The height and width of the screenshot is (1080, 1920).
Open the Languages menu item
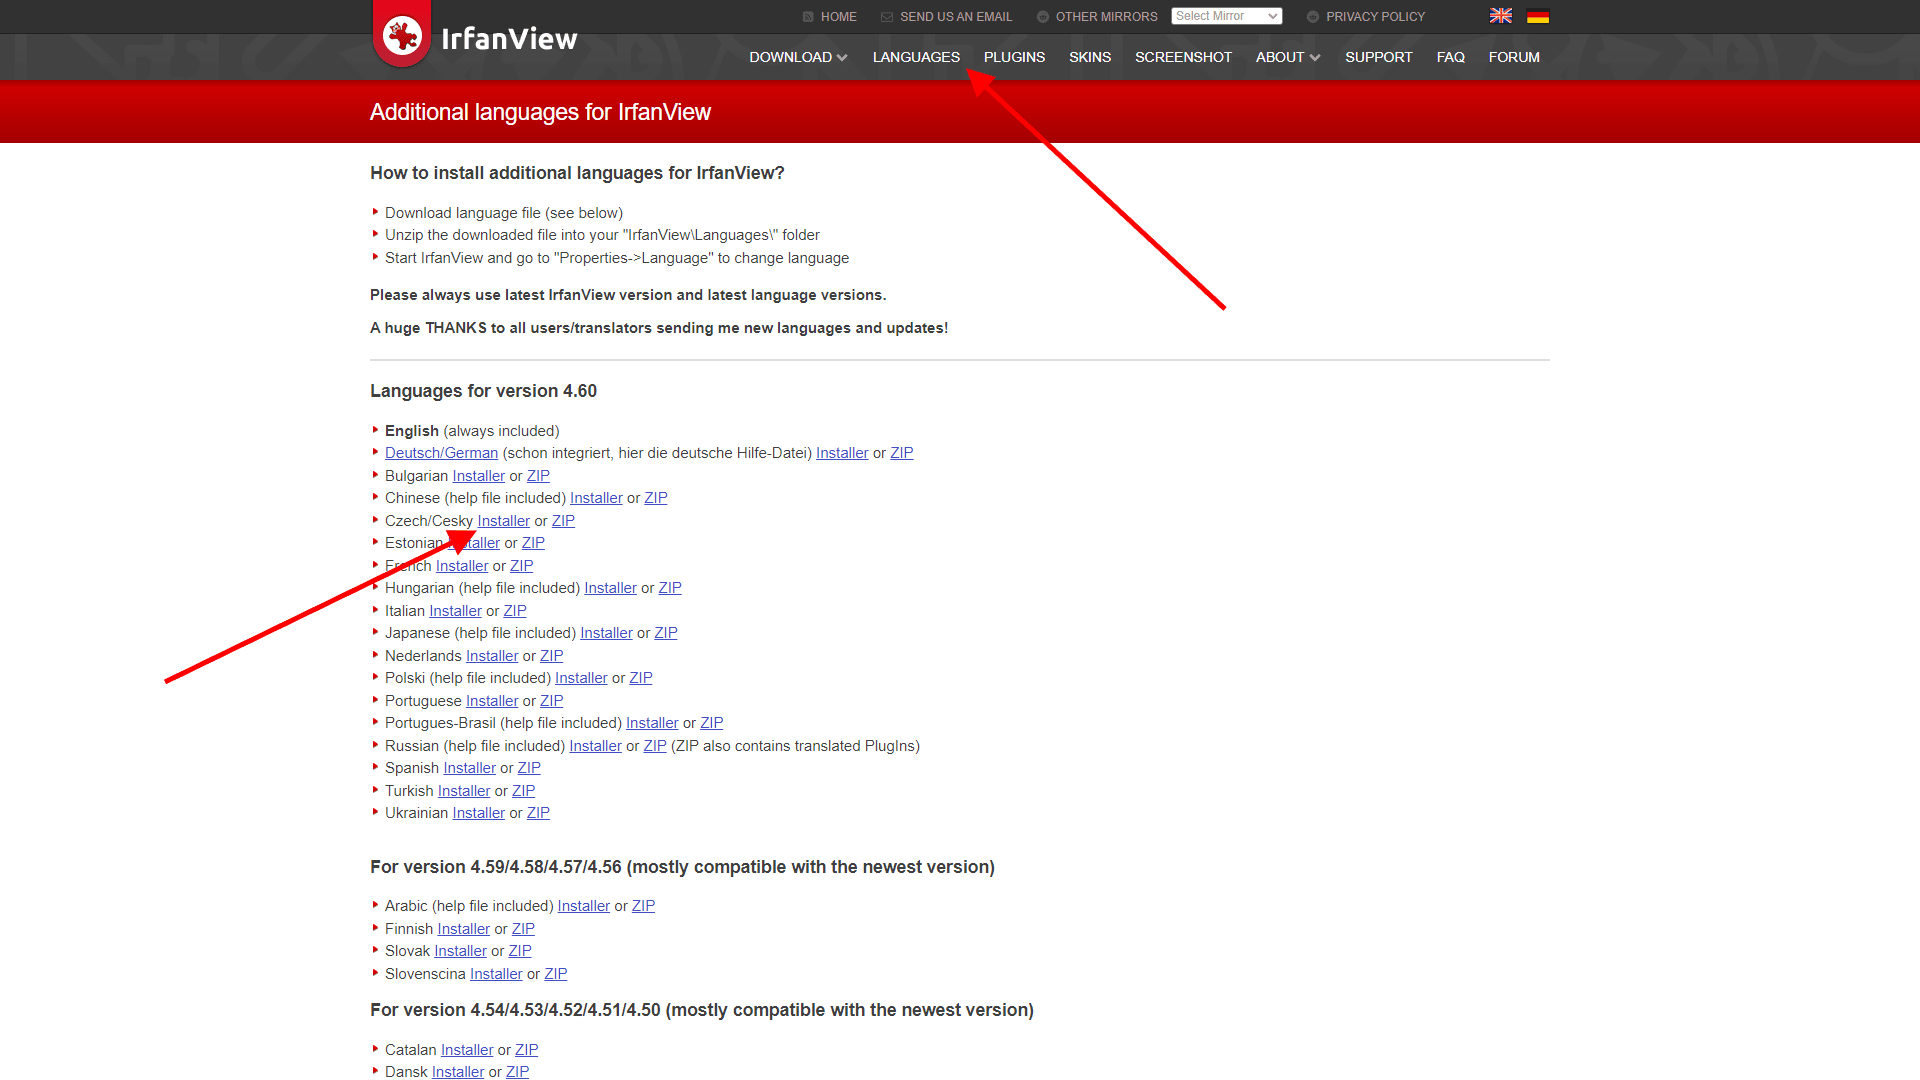(916, 57)
